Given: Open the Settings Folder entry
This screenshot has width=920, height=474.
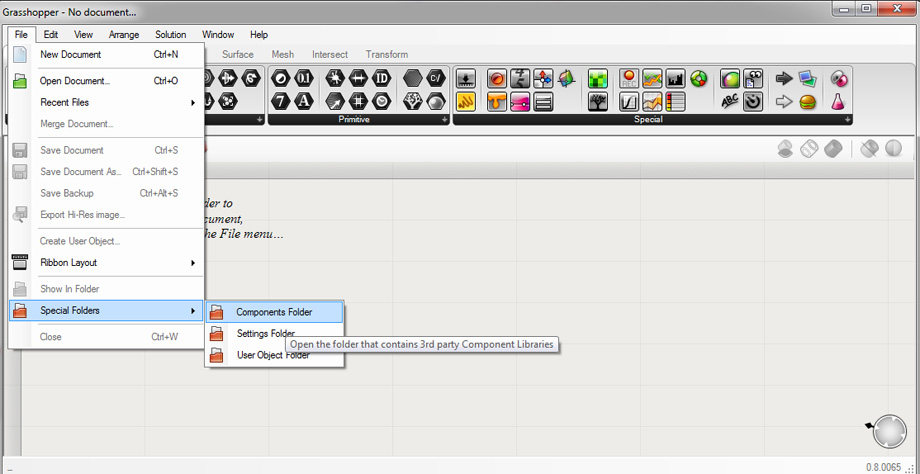Looking at the screenshot, I should [x=274, y=334].
